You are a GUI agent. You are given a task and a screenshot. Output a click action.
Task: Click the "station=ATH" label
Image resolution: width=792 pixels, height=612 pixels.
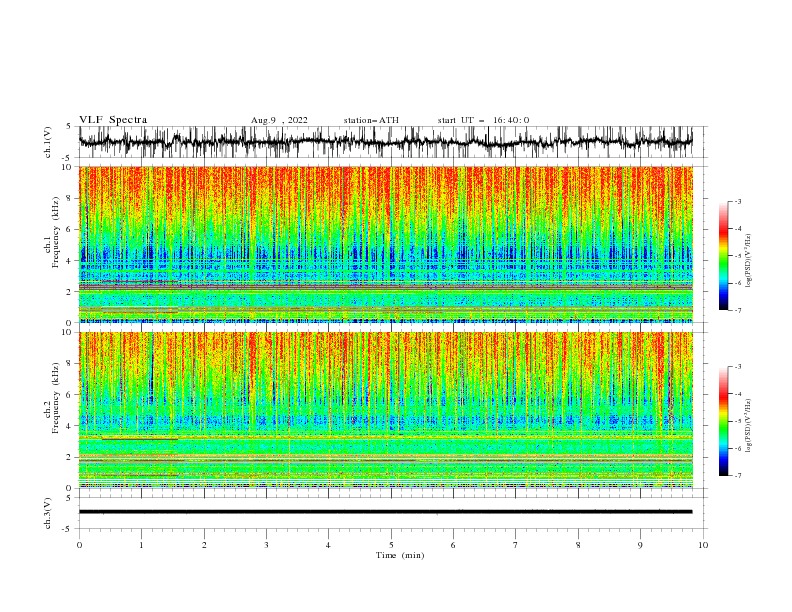[x=371, y=120]
